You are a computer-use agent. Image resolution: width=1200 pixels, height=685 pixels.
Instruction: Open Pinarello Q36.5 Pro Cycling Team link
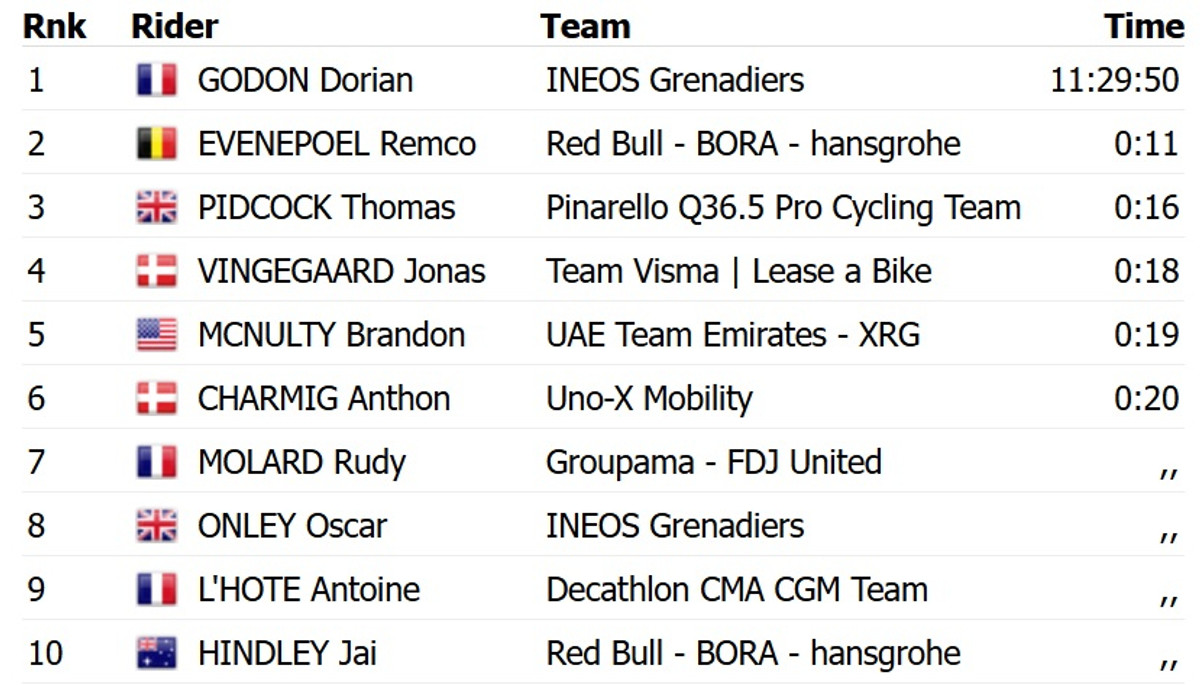click(783, 208)
